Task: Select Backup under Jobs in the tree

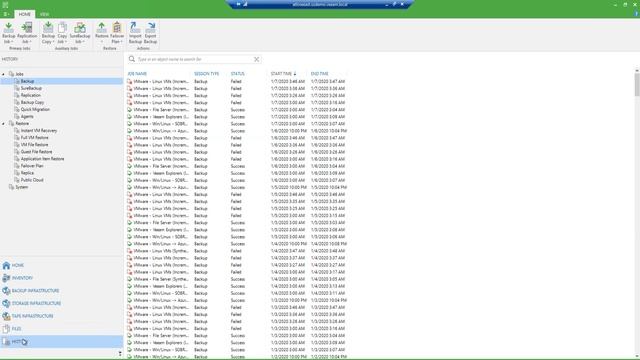Action: point(27,81)
